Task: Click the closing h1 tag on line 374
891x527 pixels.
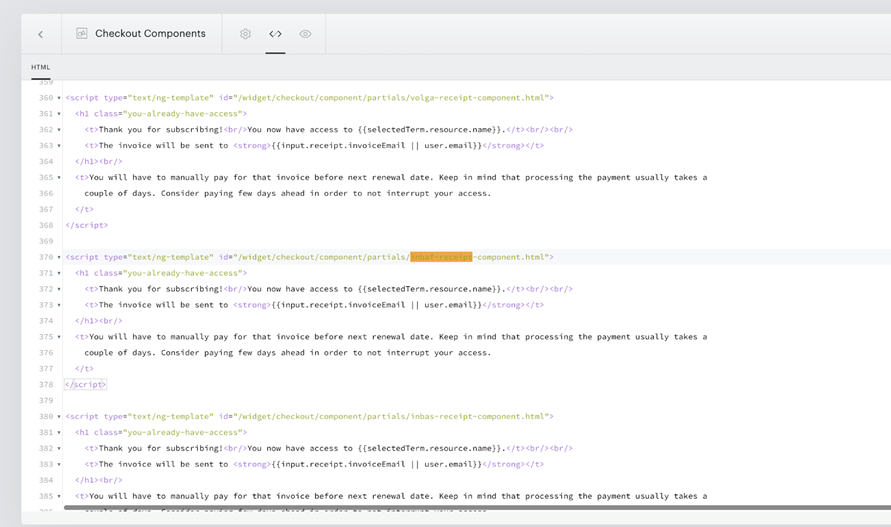Action: [x=86, y=321]
